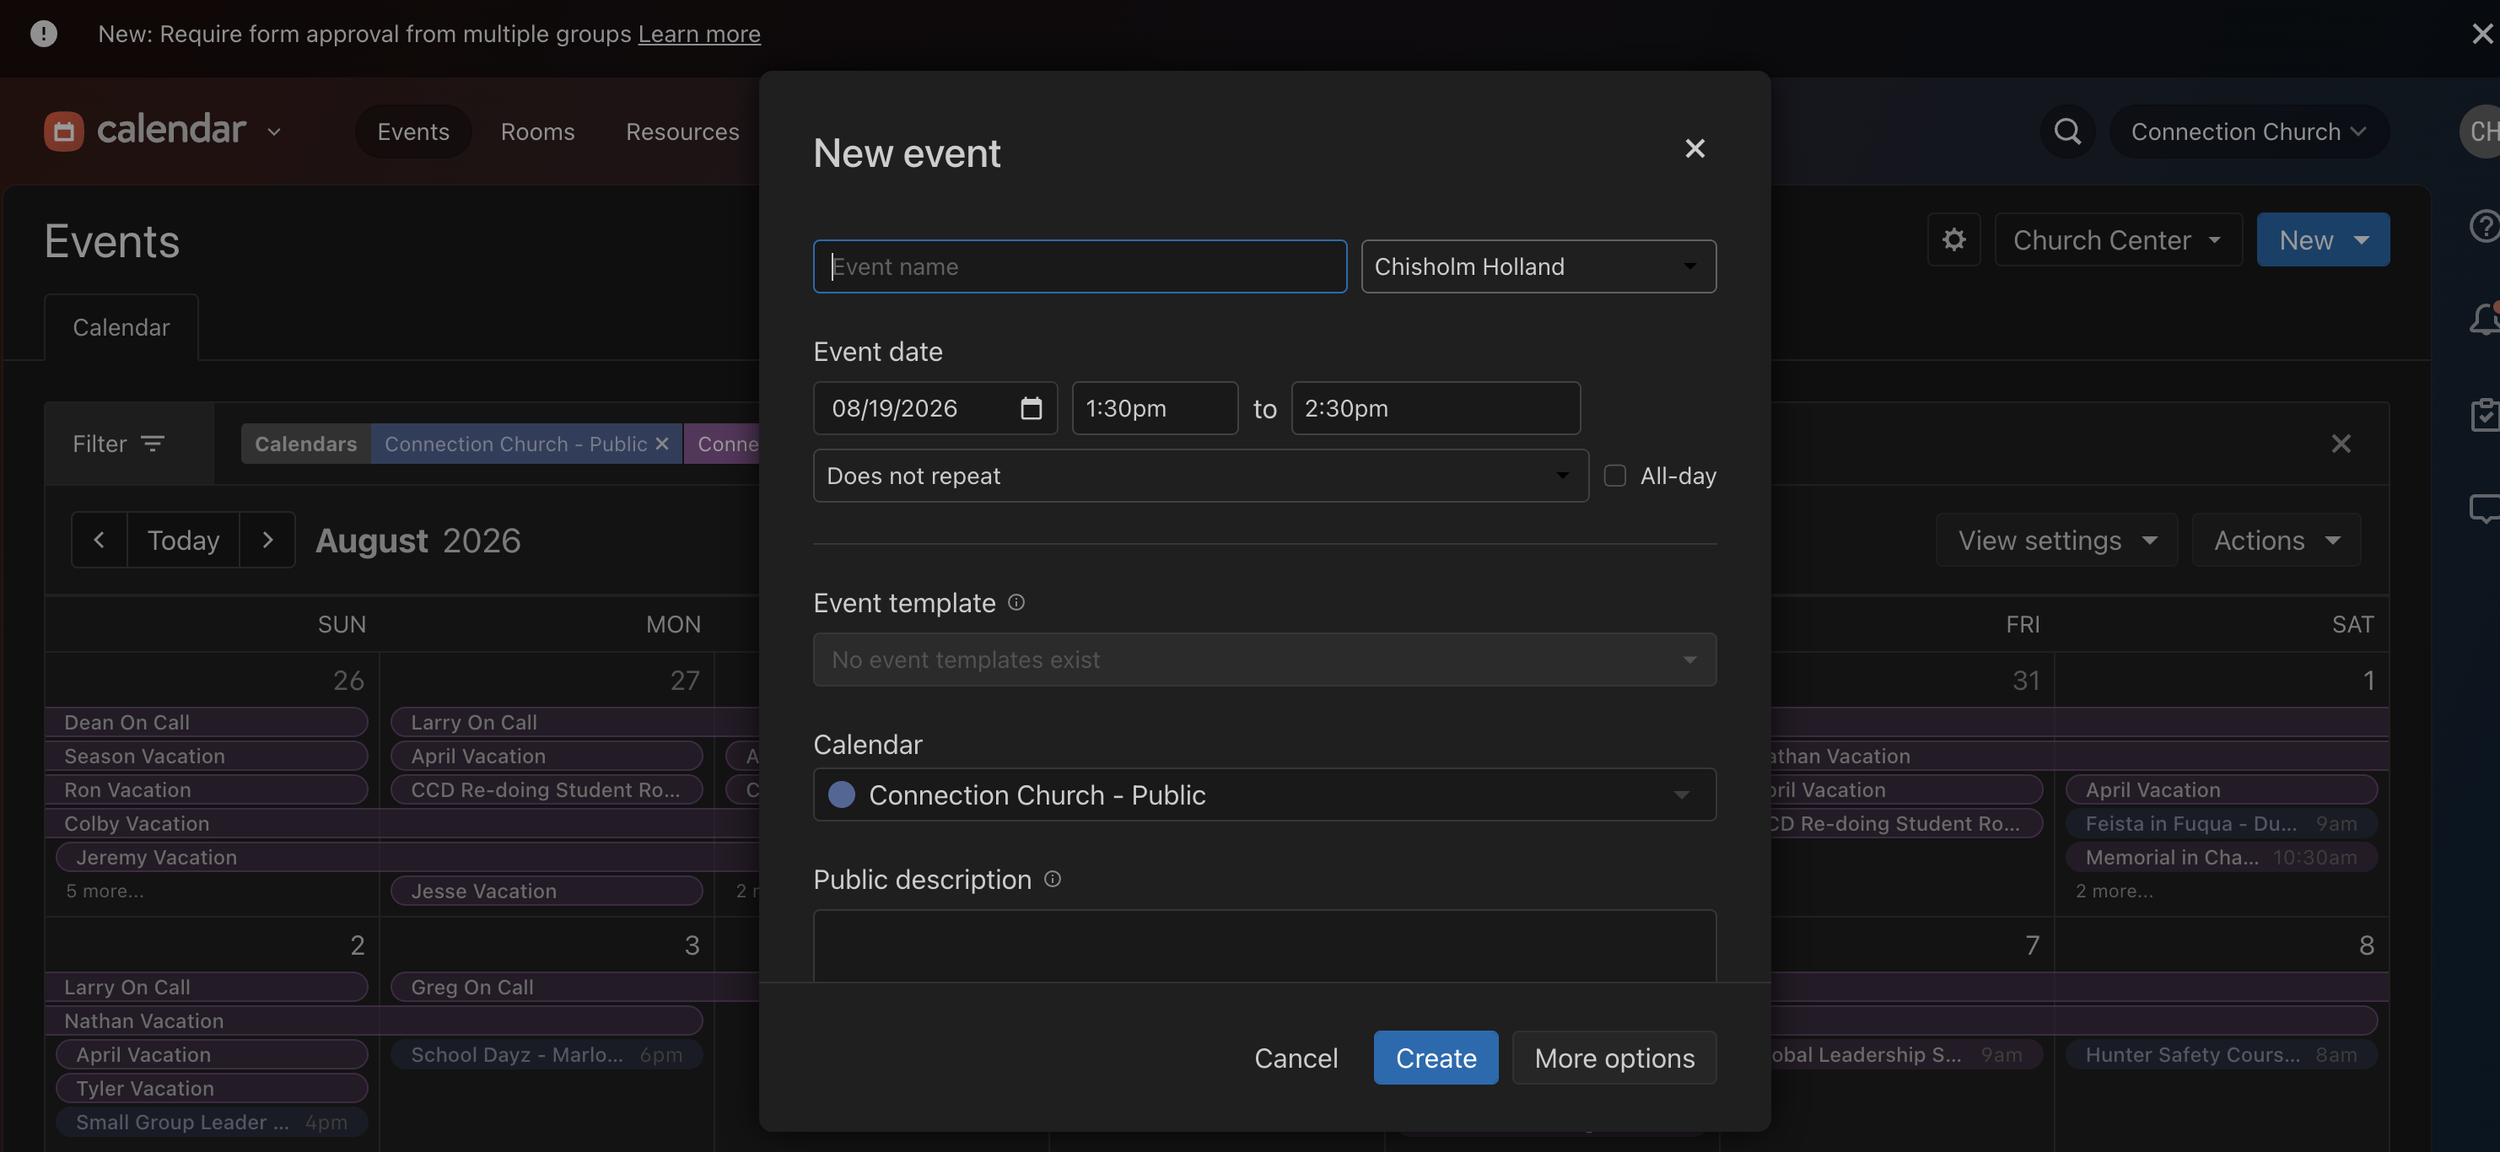Image resolution: width=2500 pixels, height=1152 pixels.
Task: Open the Dean On Call event
Action: (206, 722)
